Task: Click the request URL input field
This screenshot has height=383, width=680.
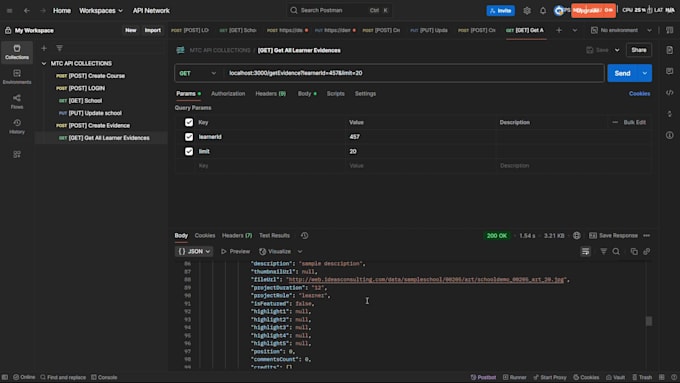Action: (x=413, y=73)
